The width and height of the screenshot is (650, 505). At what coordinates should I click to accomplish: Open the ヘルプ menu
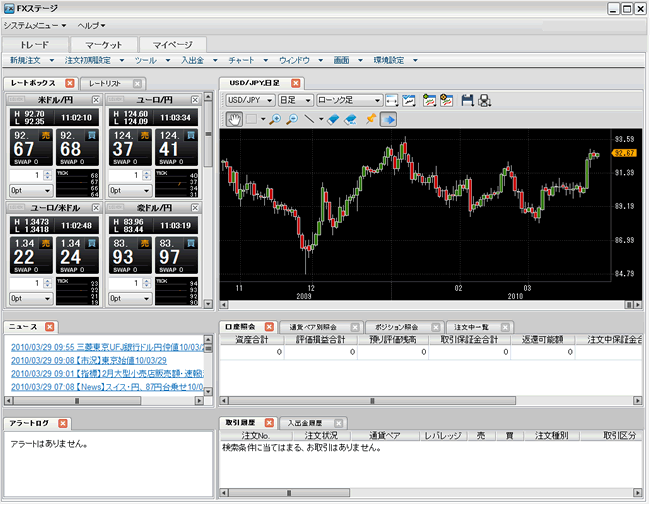(x=91, y=26)
